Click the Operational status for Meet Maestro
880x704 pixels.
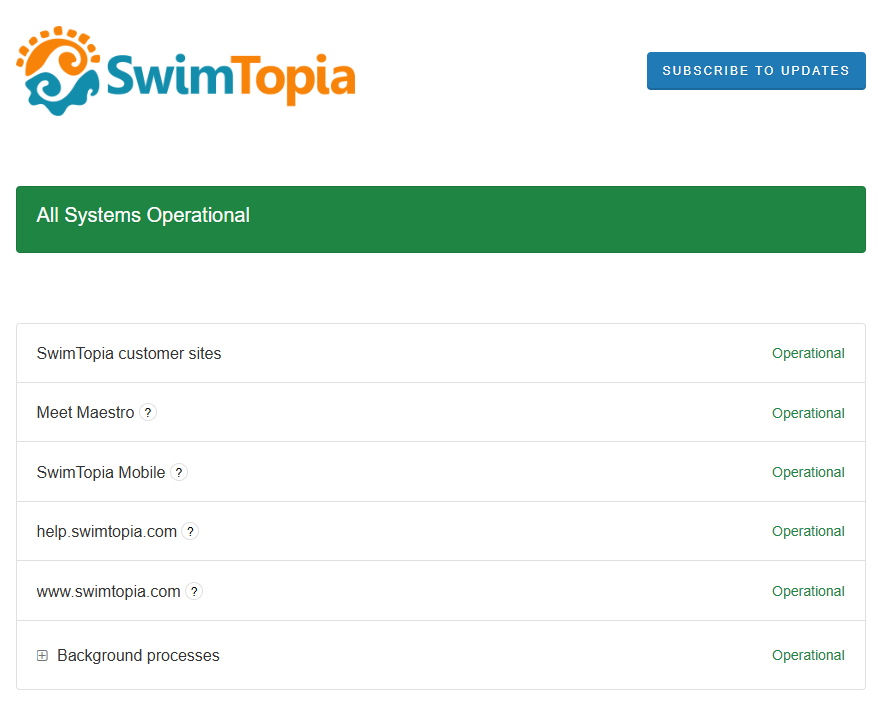(808, 413)
